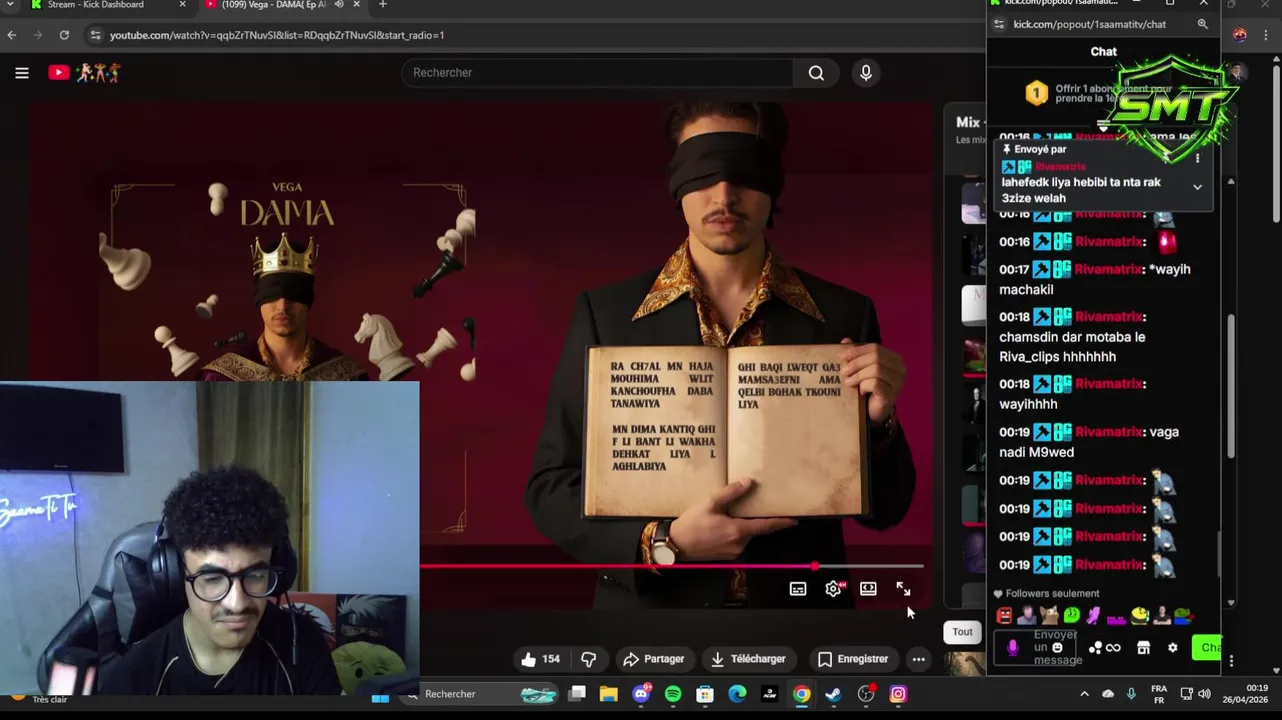Dislike the video
1282x720 pixels.
589,659
